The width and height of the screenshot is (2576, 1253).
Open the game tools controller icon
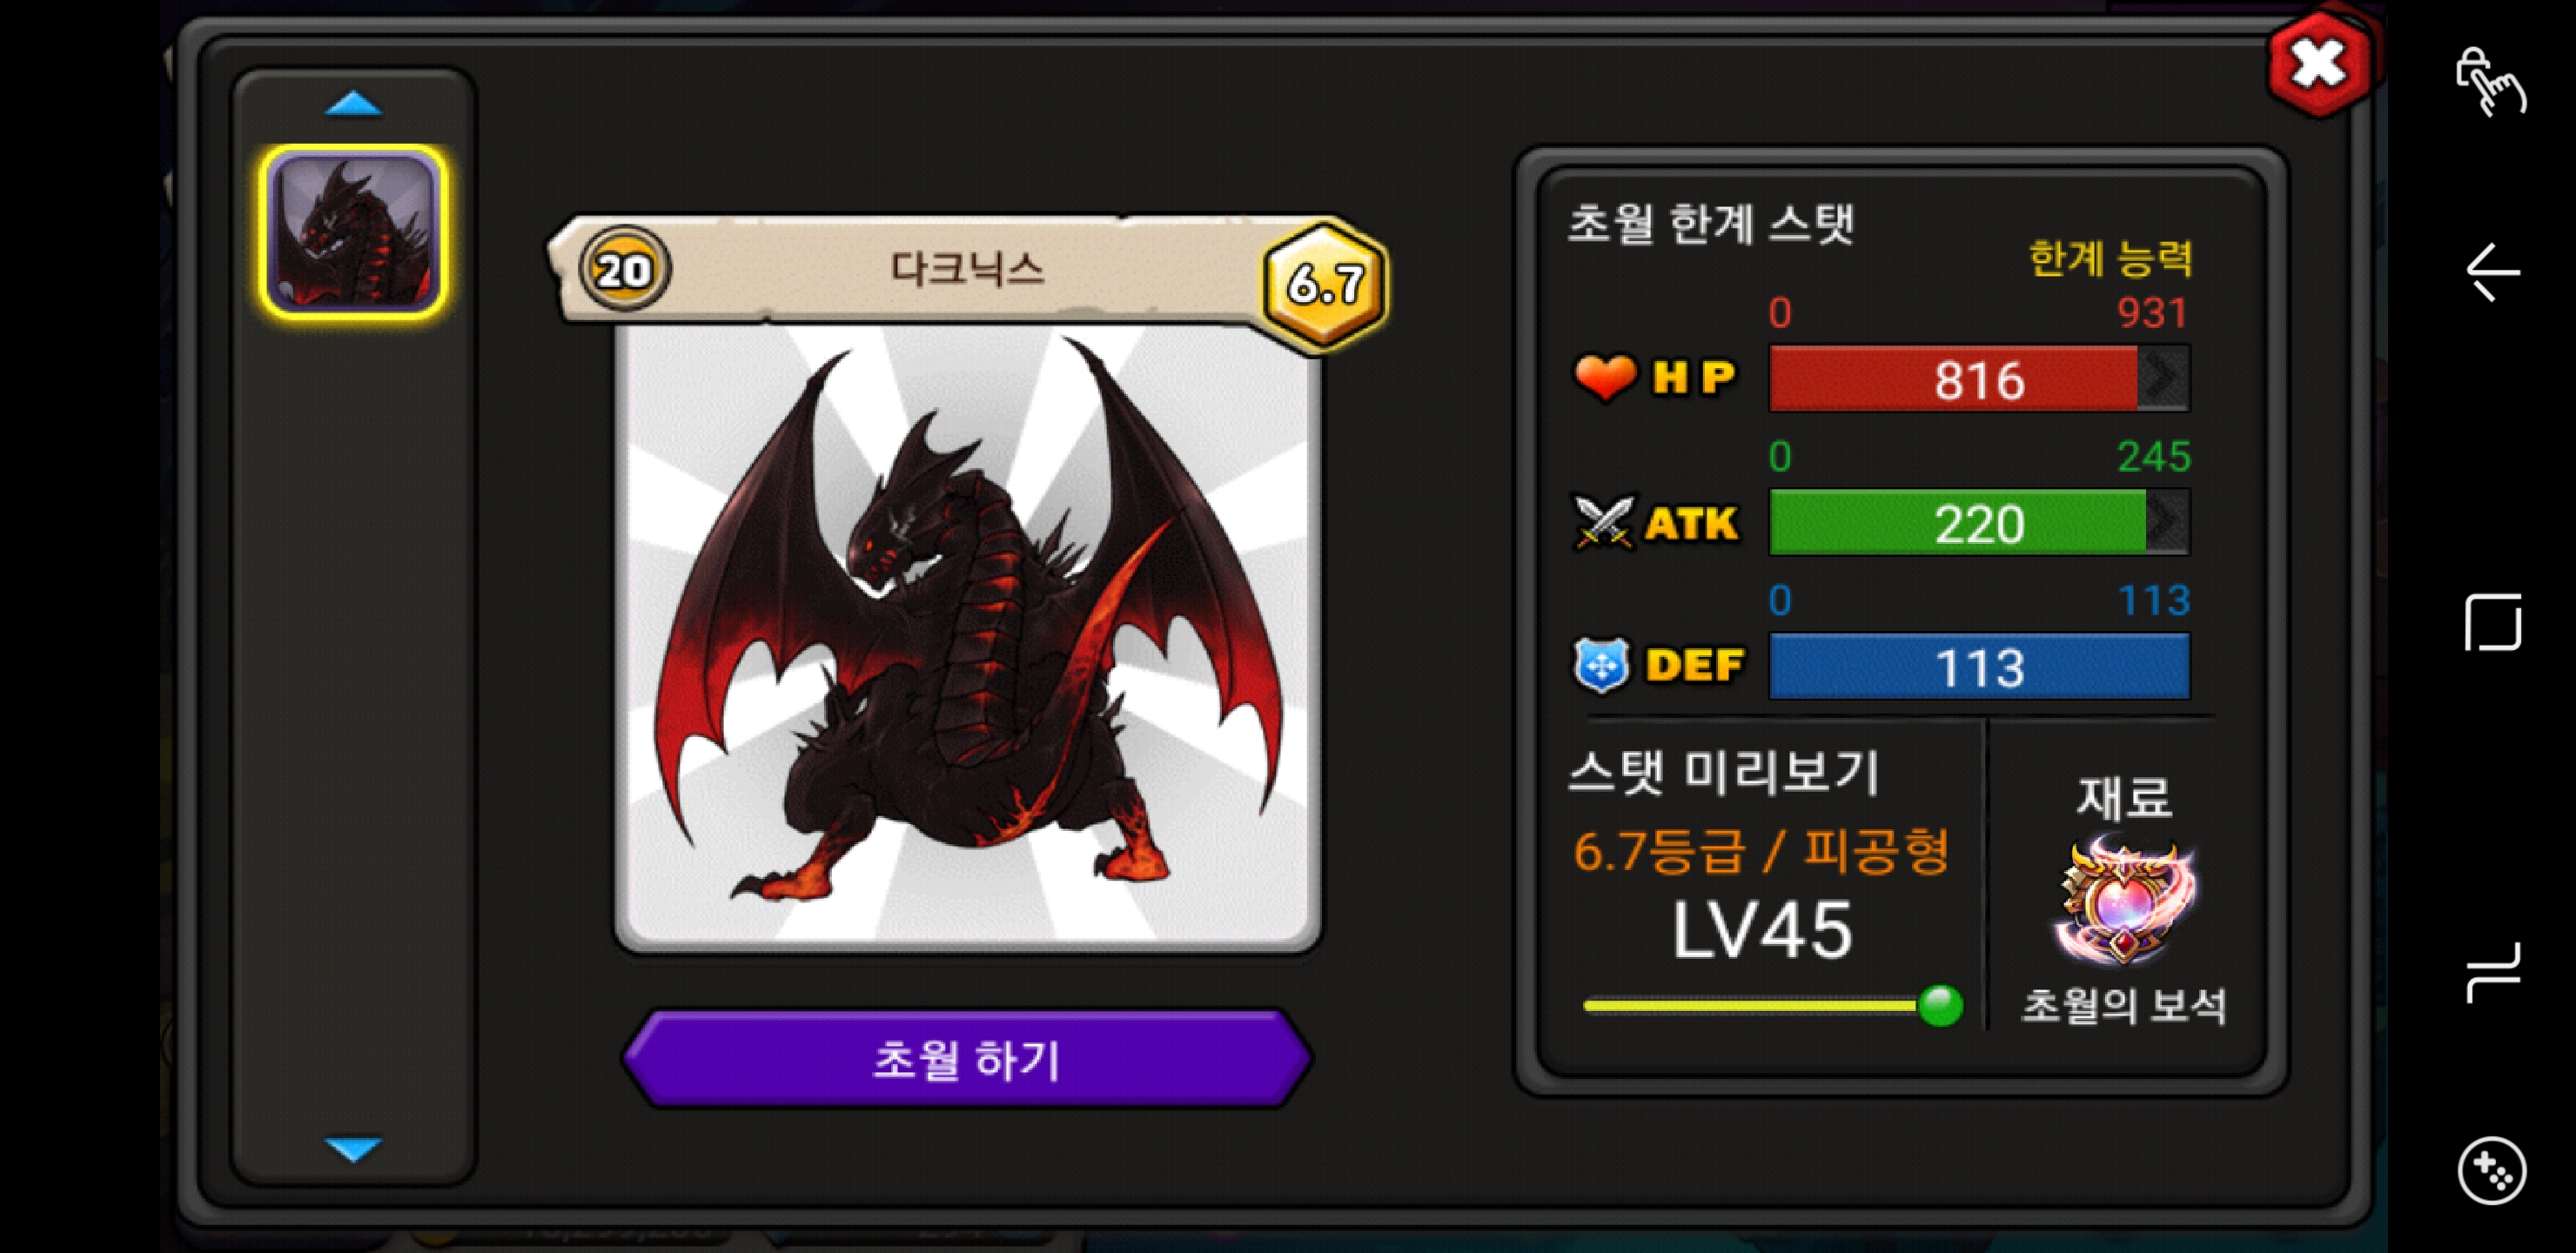pos(2492,1171)
